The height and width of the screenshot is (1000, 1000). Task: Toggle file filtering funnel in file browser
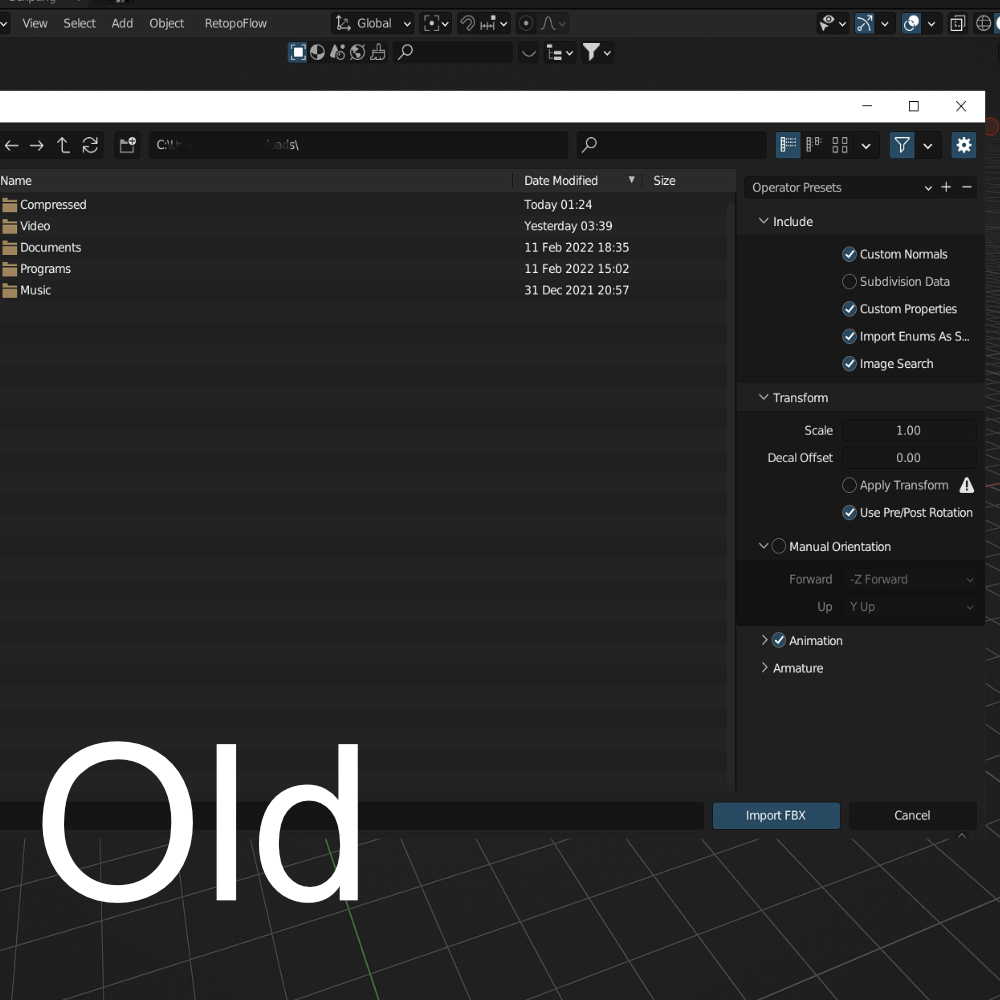(902, 145)
